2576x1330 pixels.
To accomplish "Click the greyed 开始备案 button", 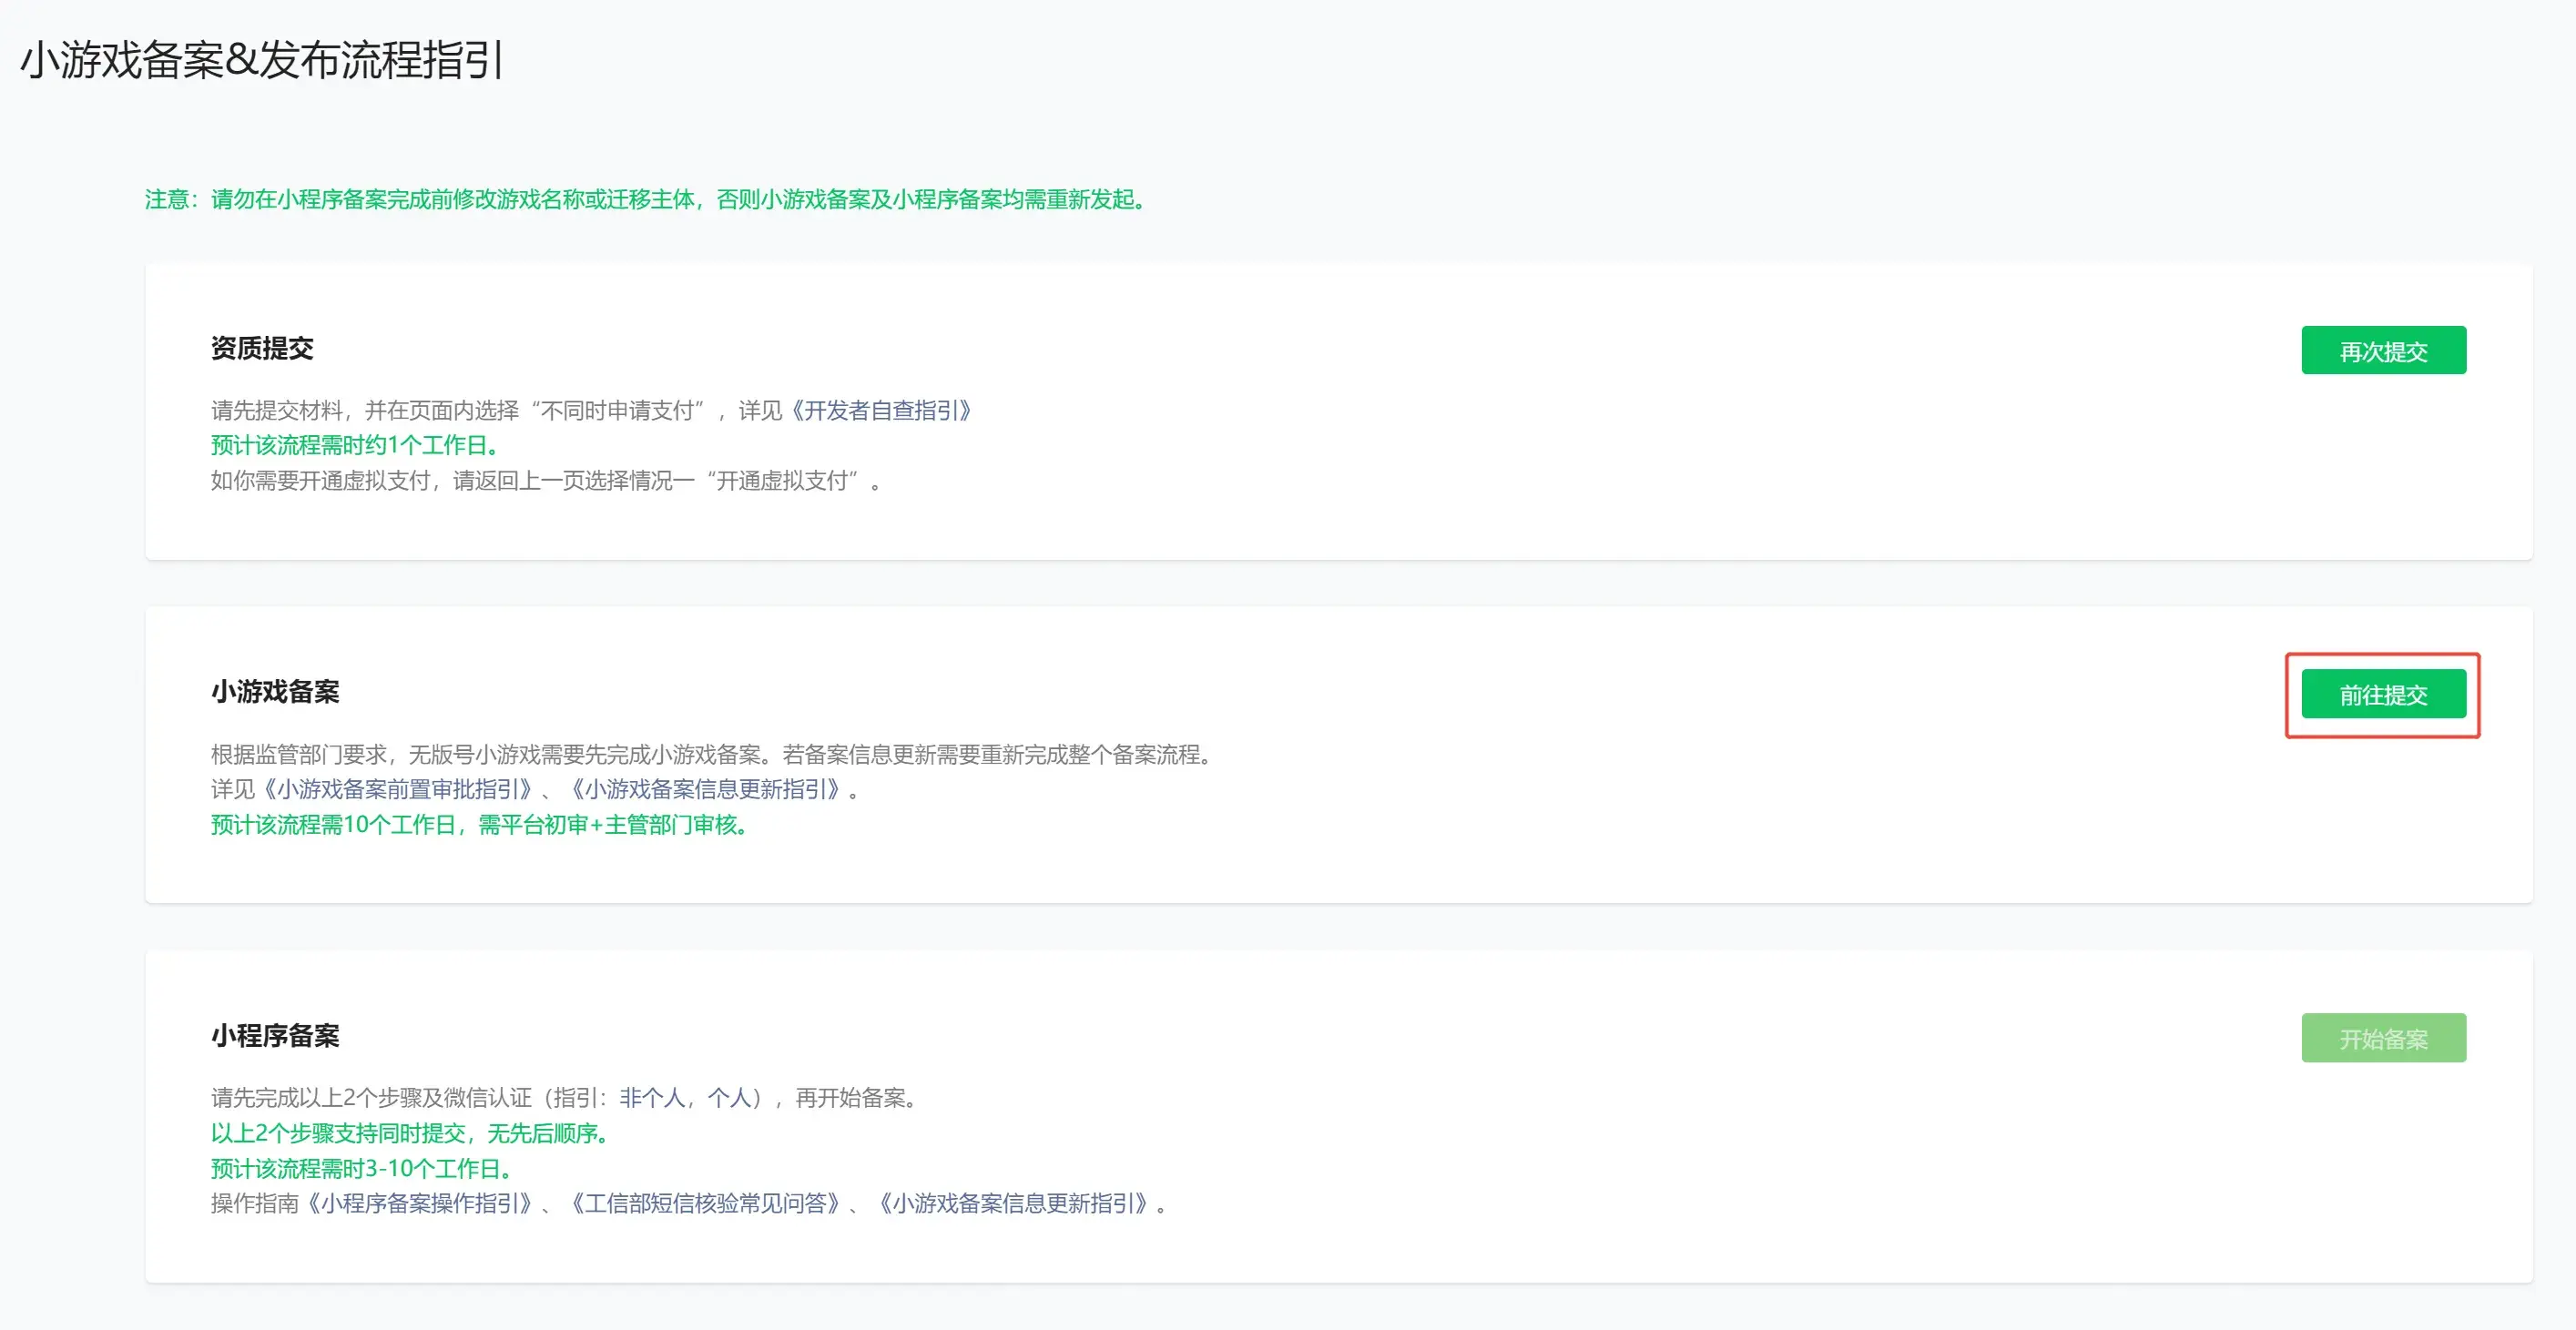I will coord(2383,1038).
